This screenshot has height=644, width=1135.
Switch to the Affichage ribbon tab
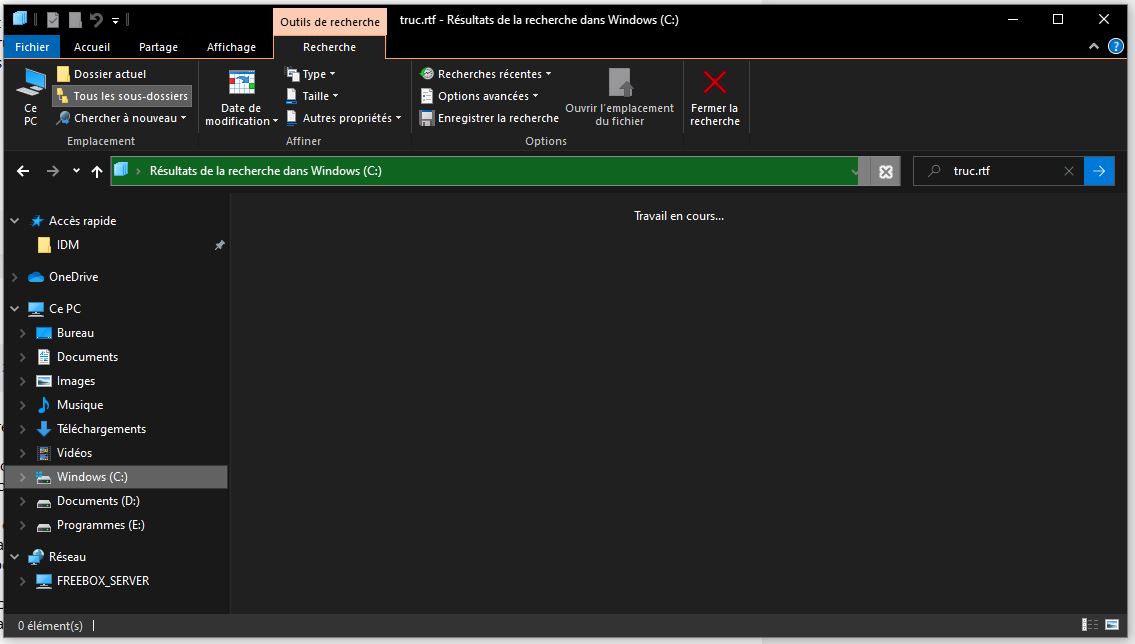(x=232, y=47)
